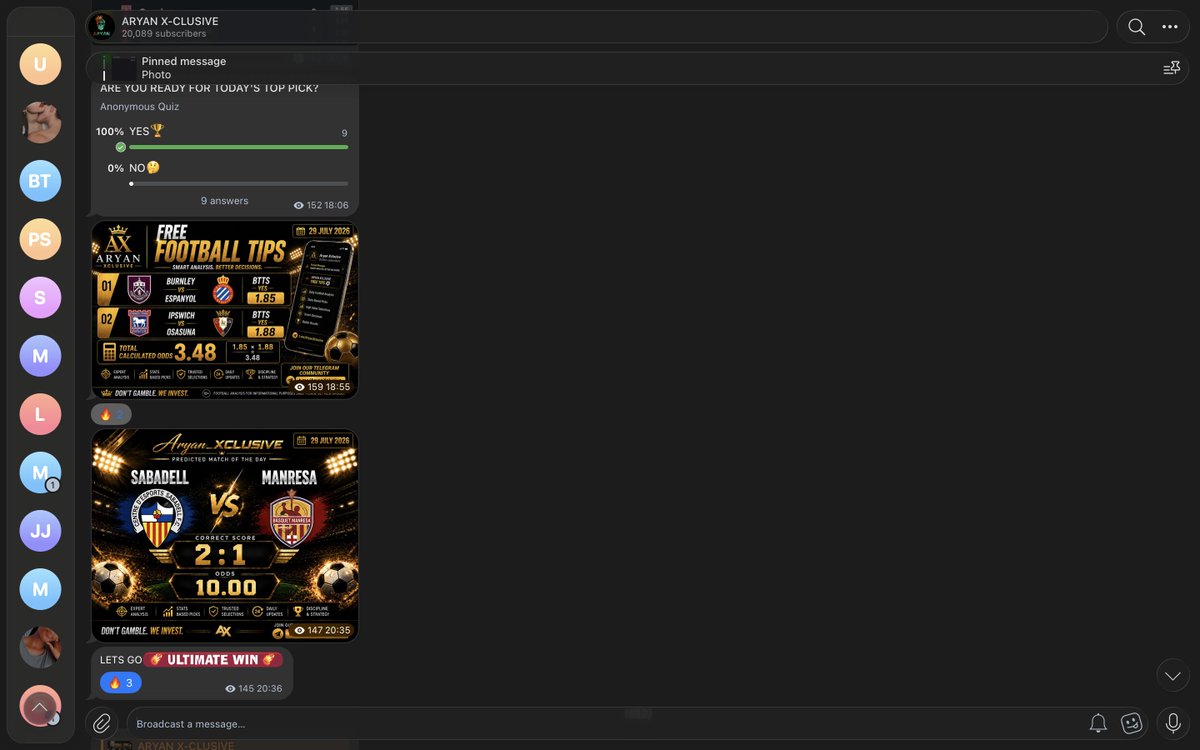The width and height of the screenshot is (1200, 750).
Task: Focus the Broadcast a message input field
Action: [x=605, y=723]
